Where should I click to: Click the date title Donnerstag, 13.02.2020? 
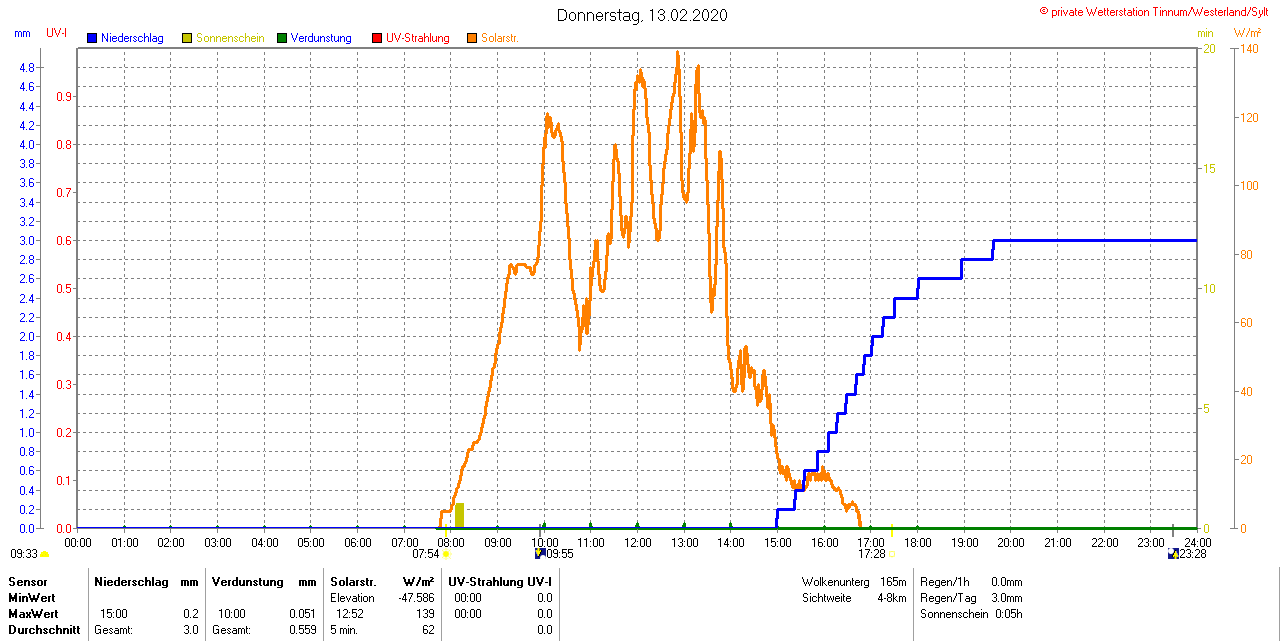642,15
